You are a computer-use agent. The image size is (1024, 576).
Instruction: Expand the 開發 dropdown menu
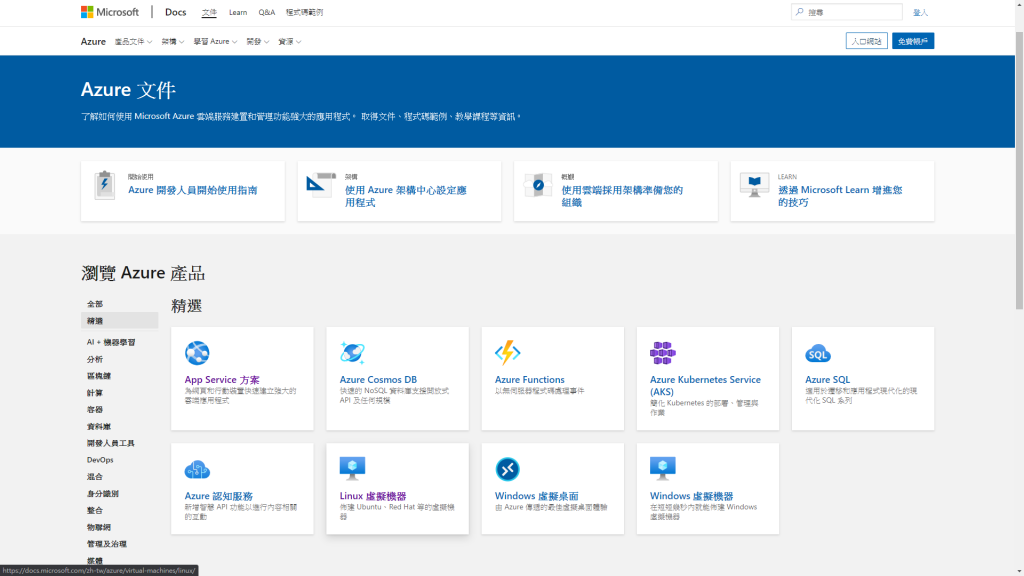[257, 41]
